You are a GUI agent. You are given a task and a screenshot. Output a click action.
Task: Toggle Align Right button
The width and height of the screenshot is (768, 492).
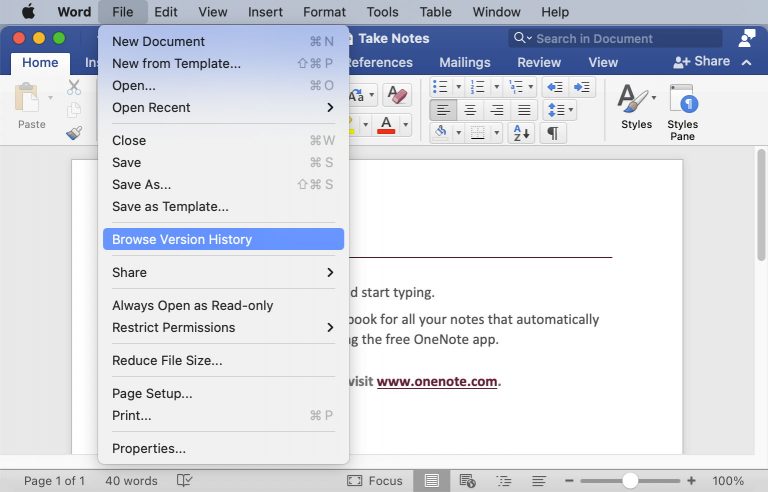(x=497, y=110)
